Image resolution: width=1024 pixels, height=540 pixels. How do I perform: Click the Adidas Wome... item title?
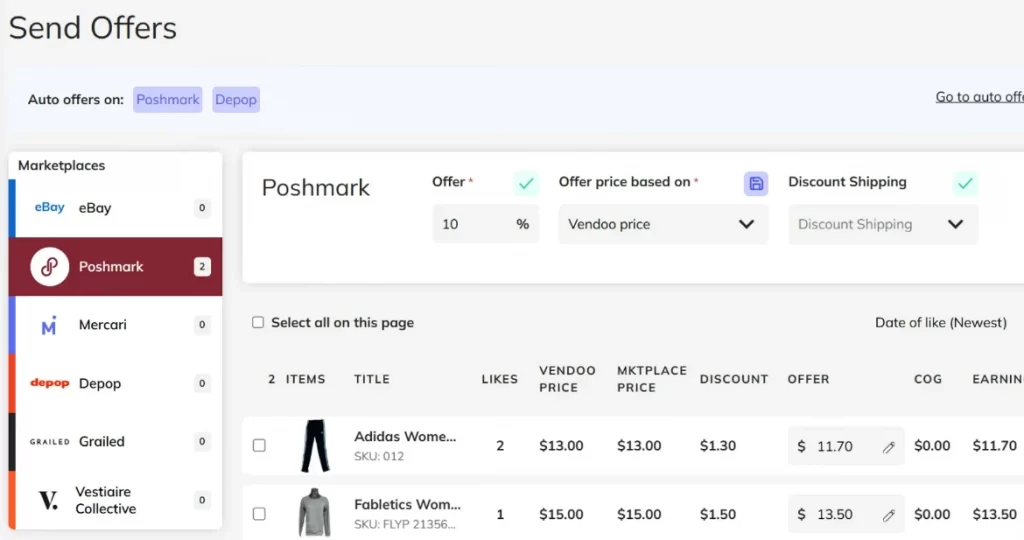pyautogui.click(x=405, y=436)
